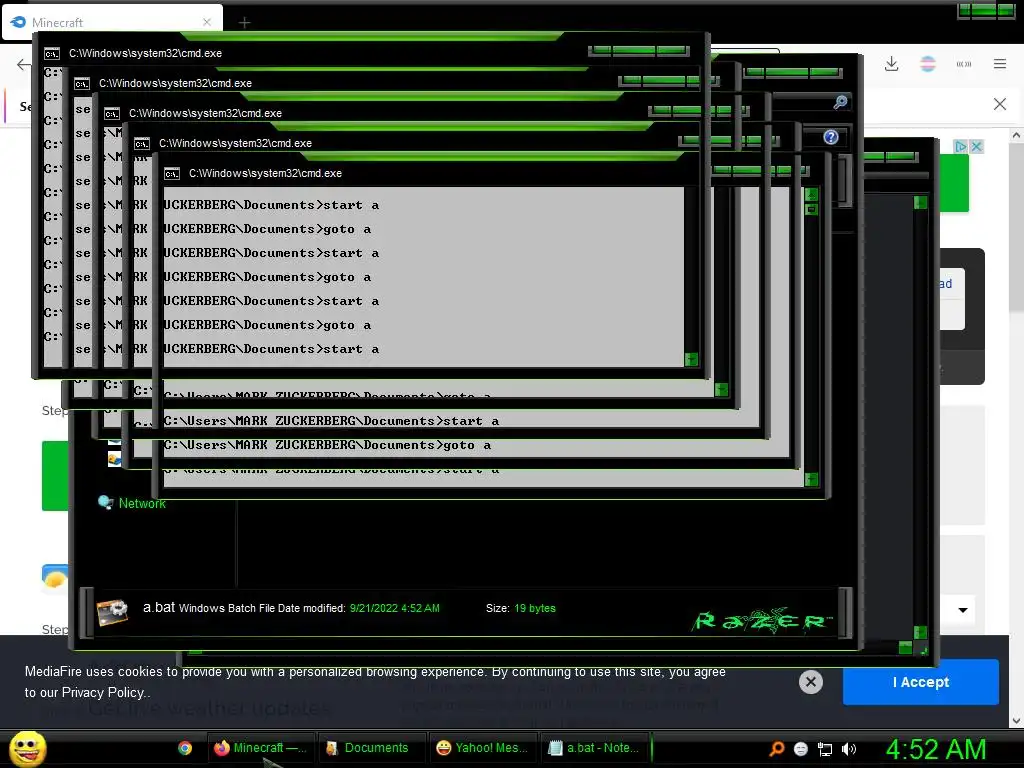Click the modified date '9/21/2022 4:52 AM'
Viewport: 1024px width, 768px height.
394,608
